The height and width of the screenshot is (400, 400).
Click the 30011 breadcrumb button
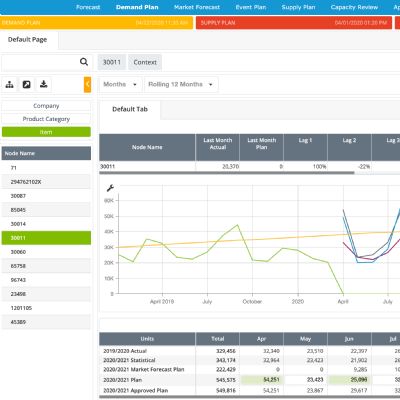[x=112, y=62]
